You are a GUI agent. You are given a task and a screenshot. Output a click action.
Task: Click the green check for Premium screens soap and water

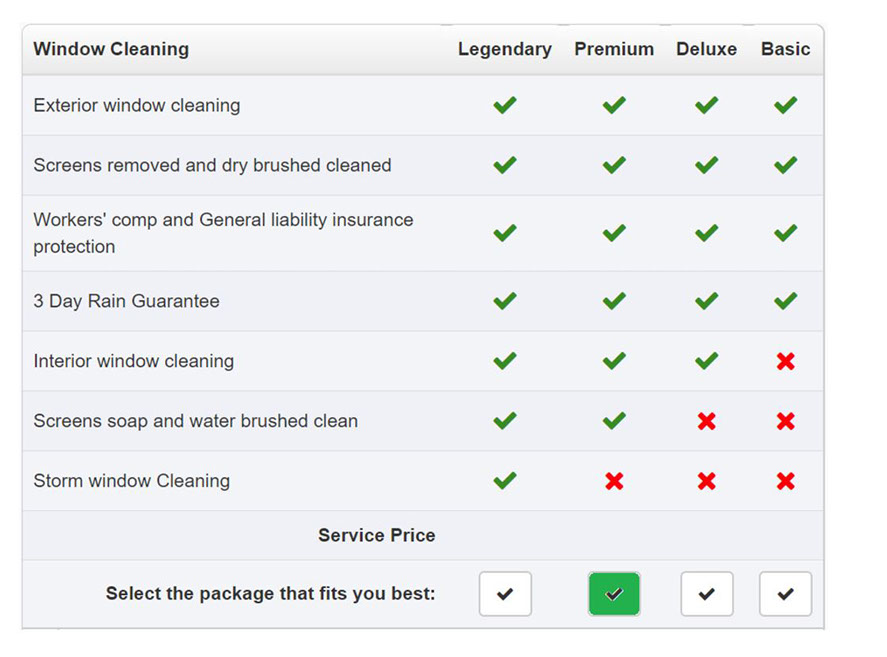coord(614,420)
